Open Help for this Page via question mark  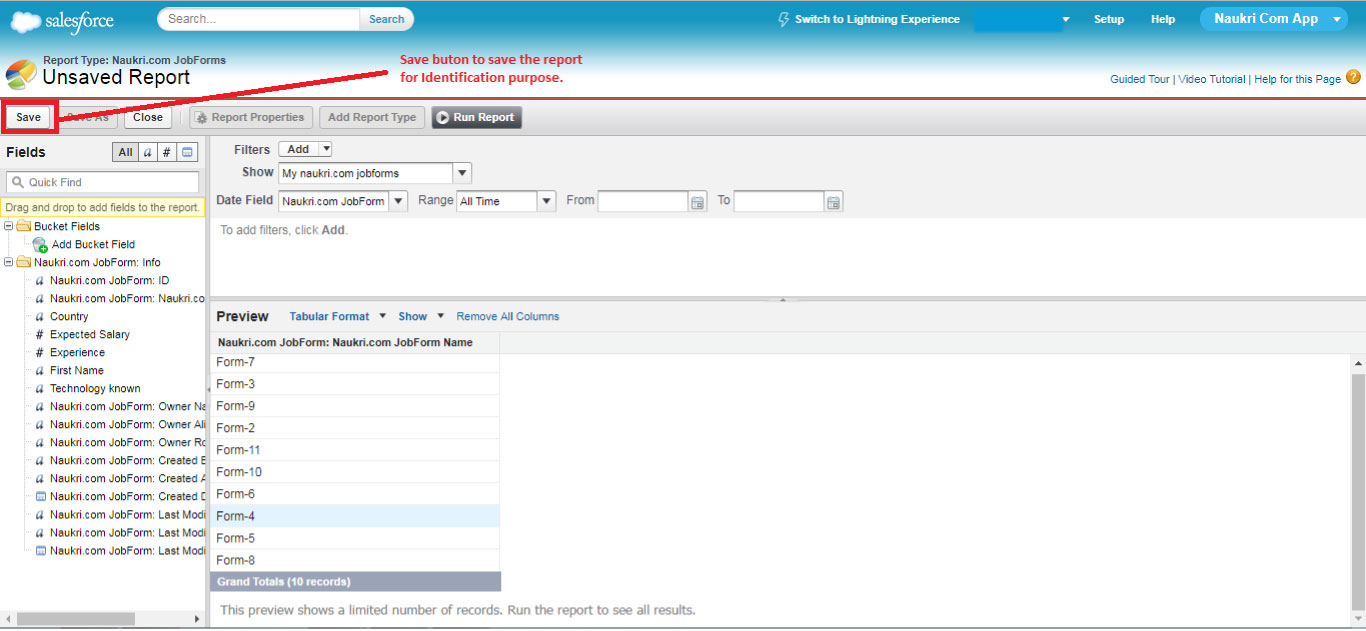tap(1355, 78)
